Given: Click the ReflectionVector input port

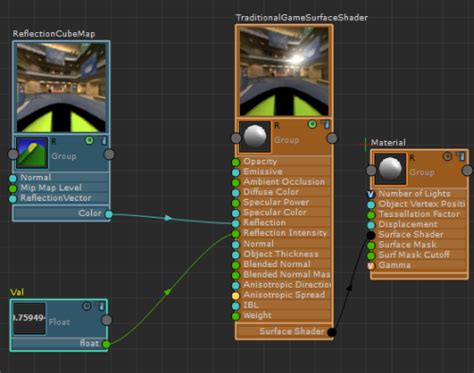Looking at the screenshot, I should (x=13, y=199).
